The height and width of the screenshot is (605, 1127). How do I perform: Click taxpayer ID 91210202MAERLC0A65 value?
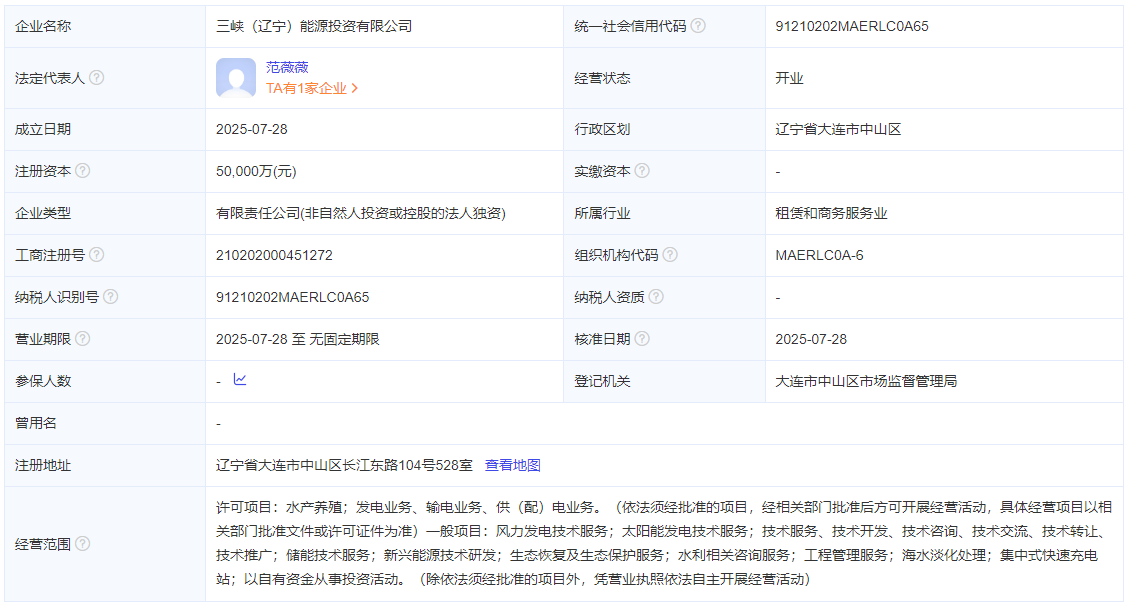point(293,297)
